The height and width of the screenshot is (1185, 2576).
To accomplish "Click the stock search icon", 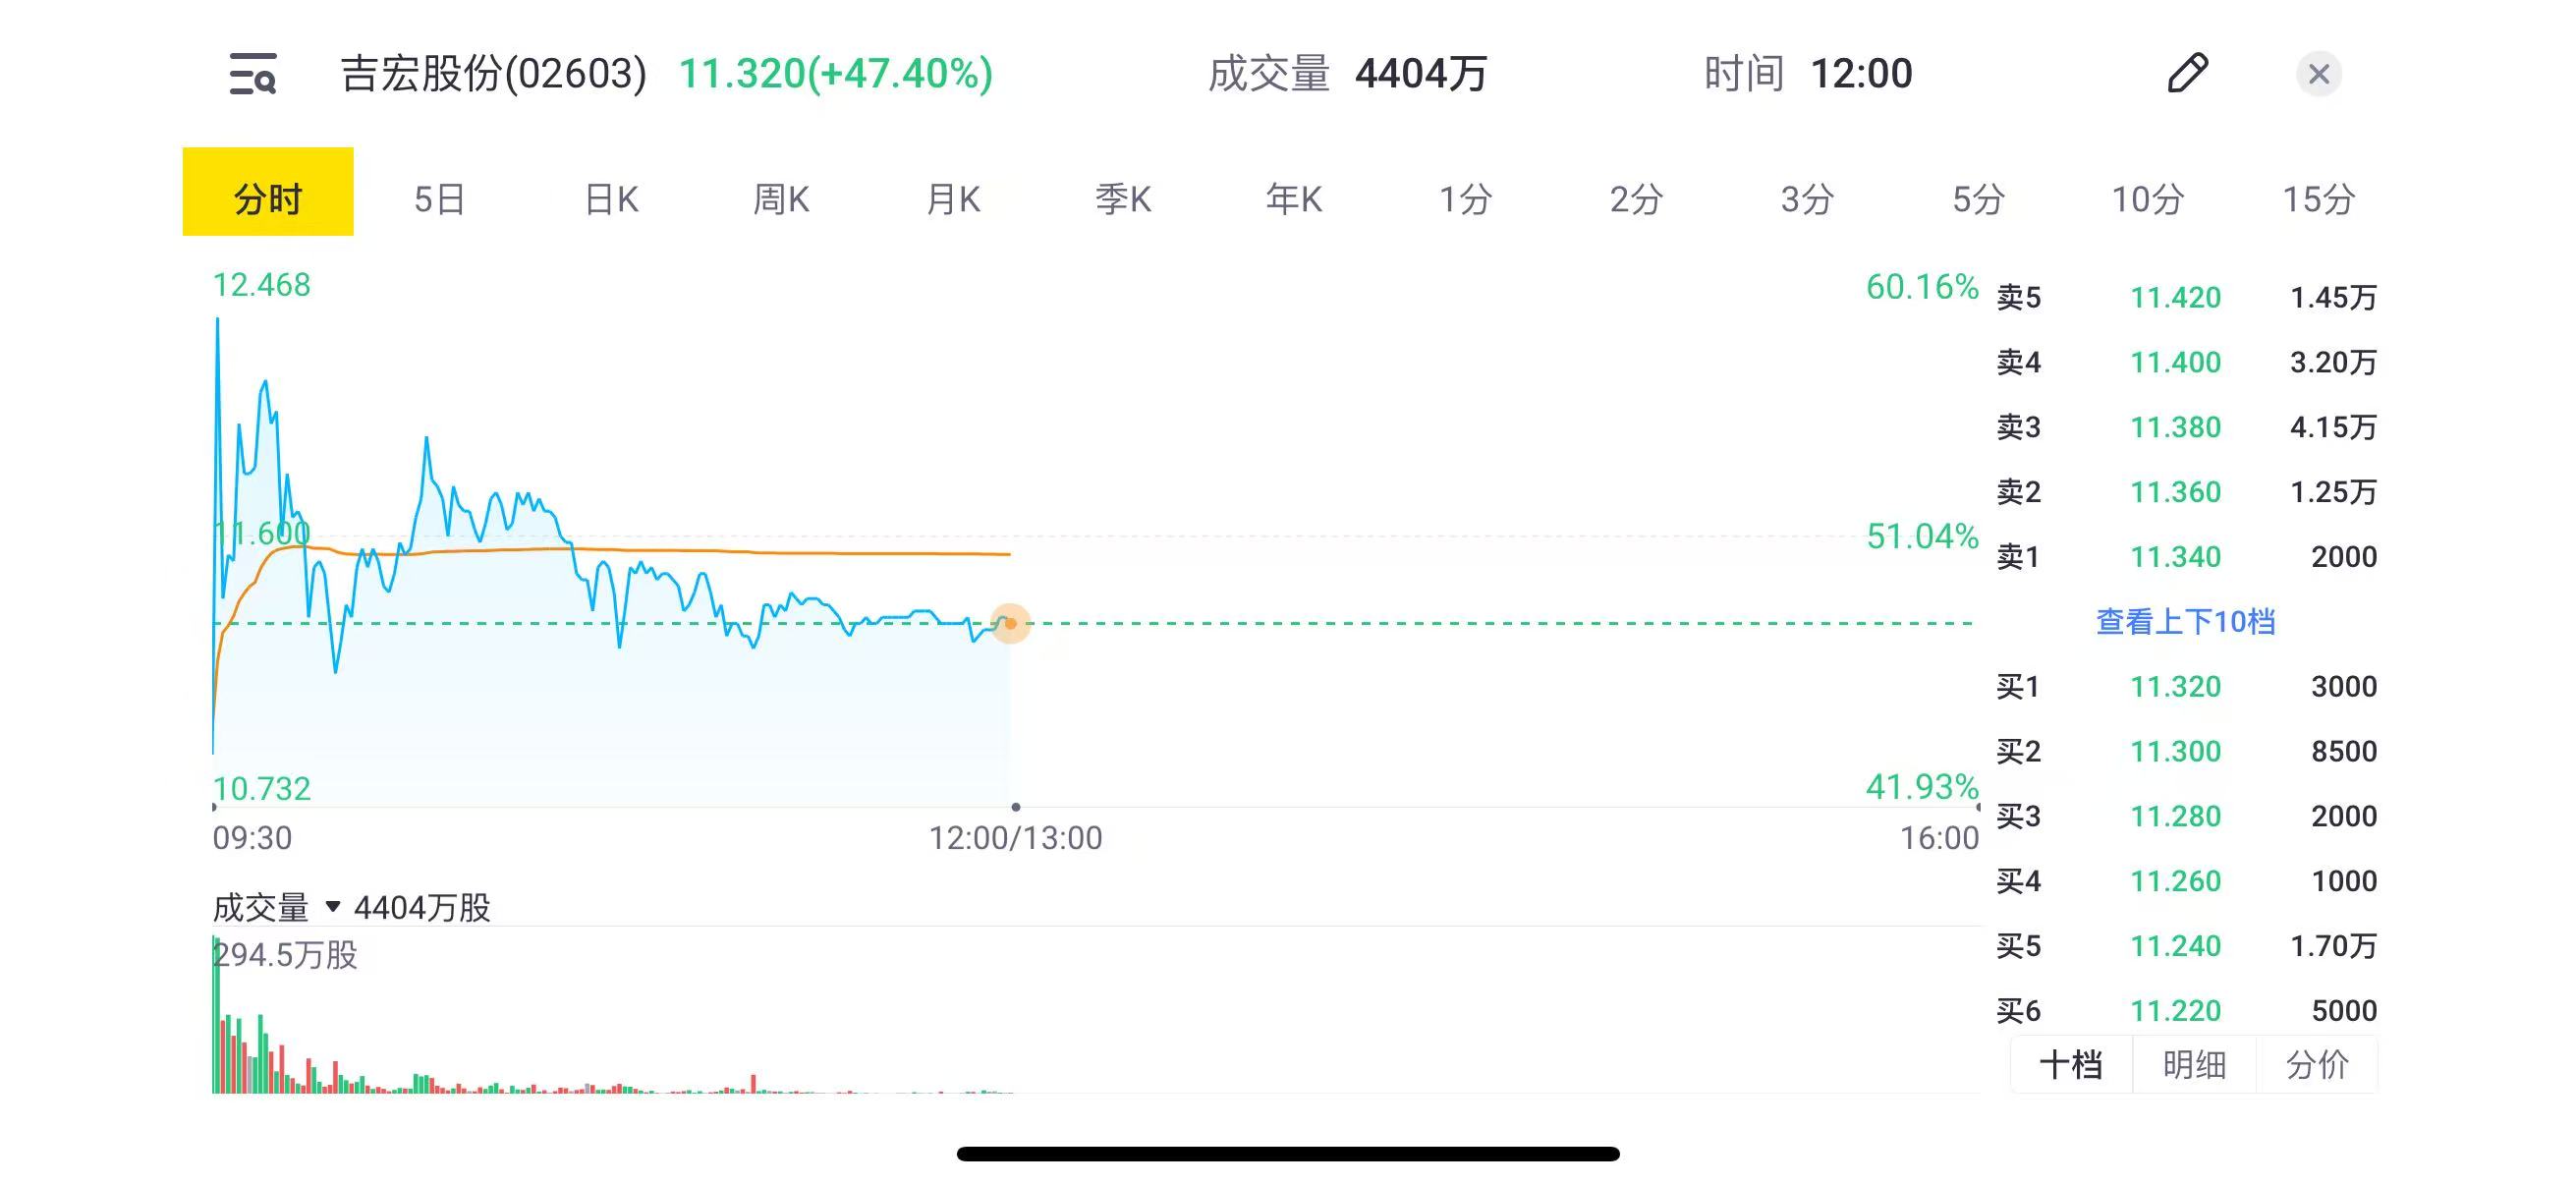I will click(253, 74).
